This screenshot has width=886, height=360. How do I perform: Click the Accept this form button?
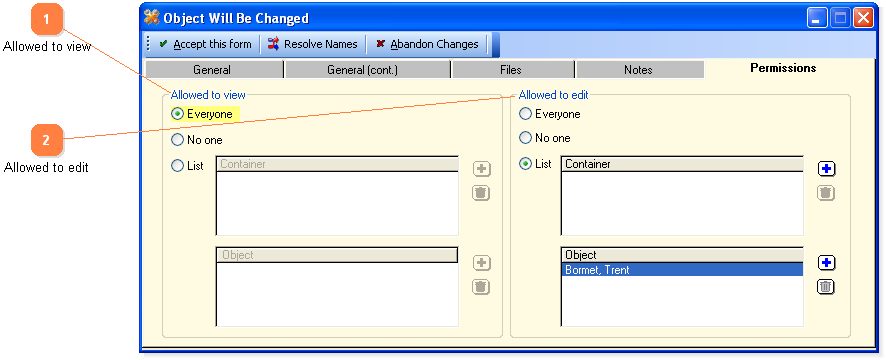tap(205, 44)
